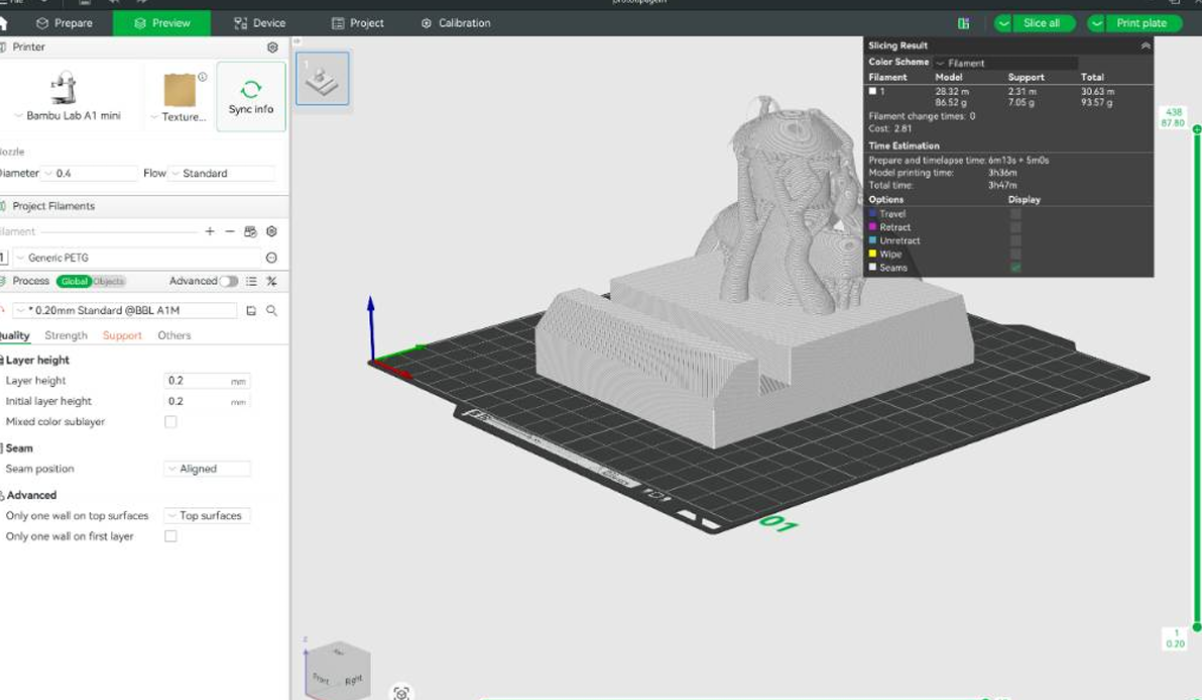Open the process settings list icon
1202x700 pixels.
(251, 281)
